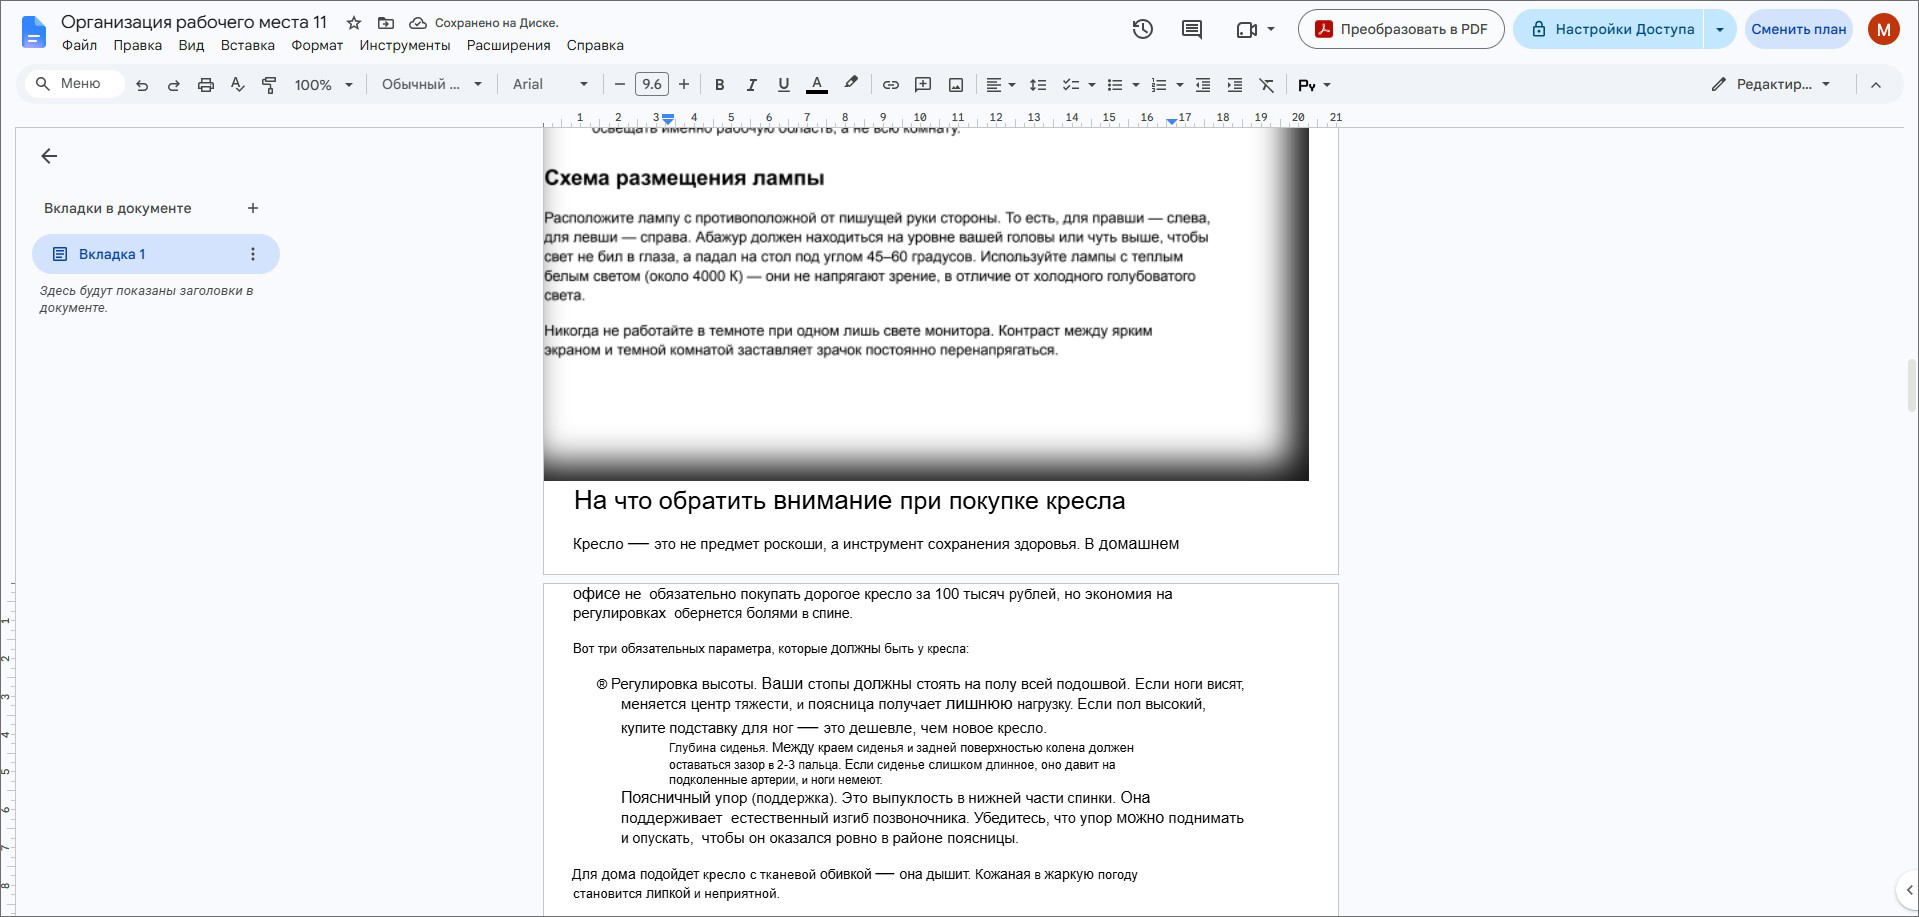Close the tabs panel with the back arrow
Image resolution: width=1919 pixels, height=917 pixels.
(49, 156)
